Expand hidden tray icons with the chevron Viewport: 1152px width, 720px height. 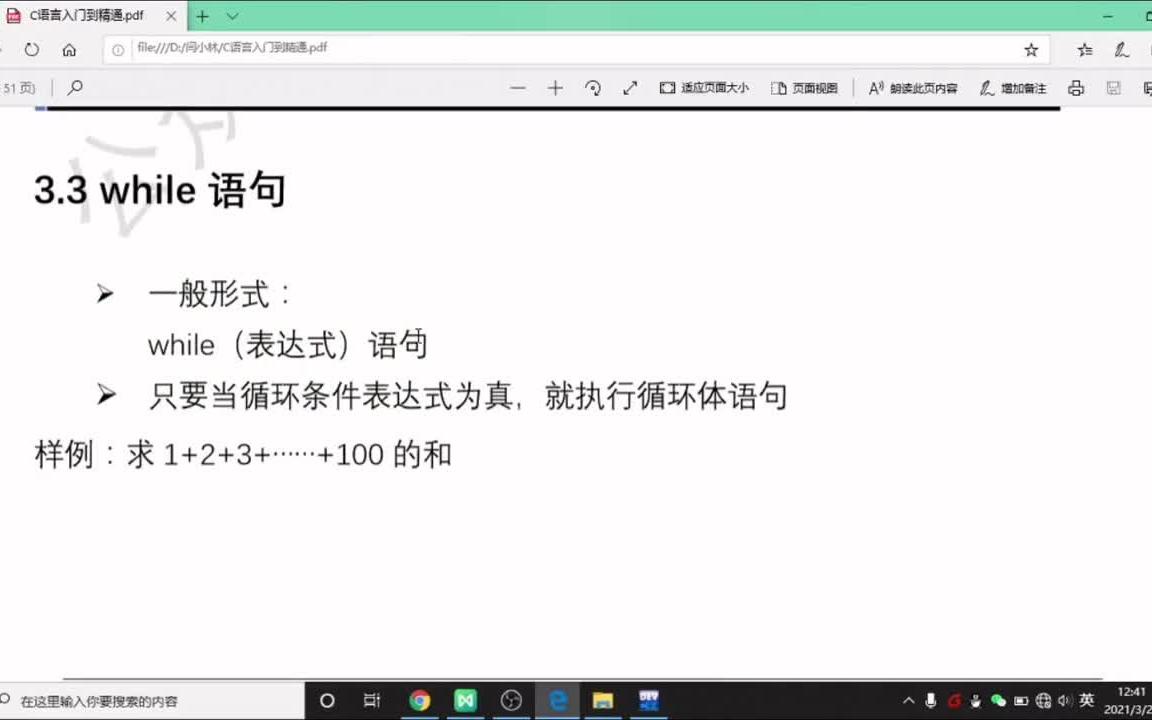[908, 701]
